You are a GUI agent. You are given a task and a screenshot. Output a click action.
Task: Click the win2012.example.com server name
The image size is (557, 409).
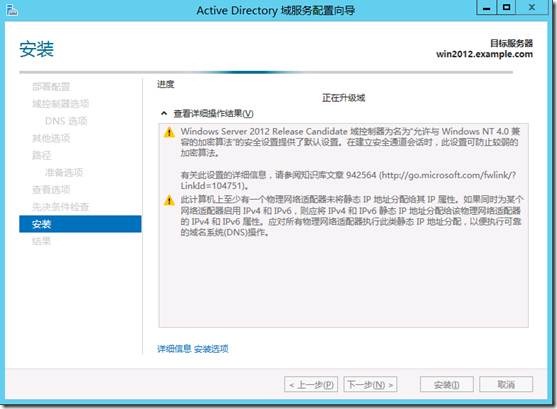(x=485, y=54)
